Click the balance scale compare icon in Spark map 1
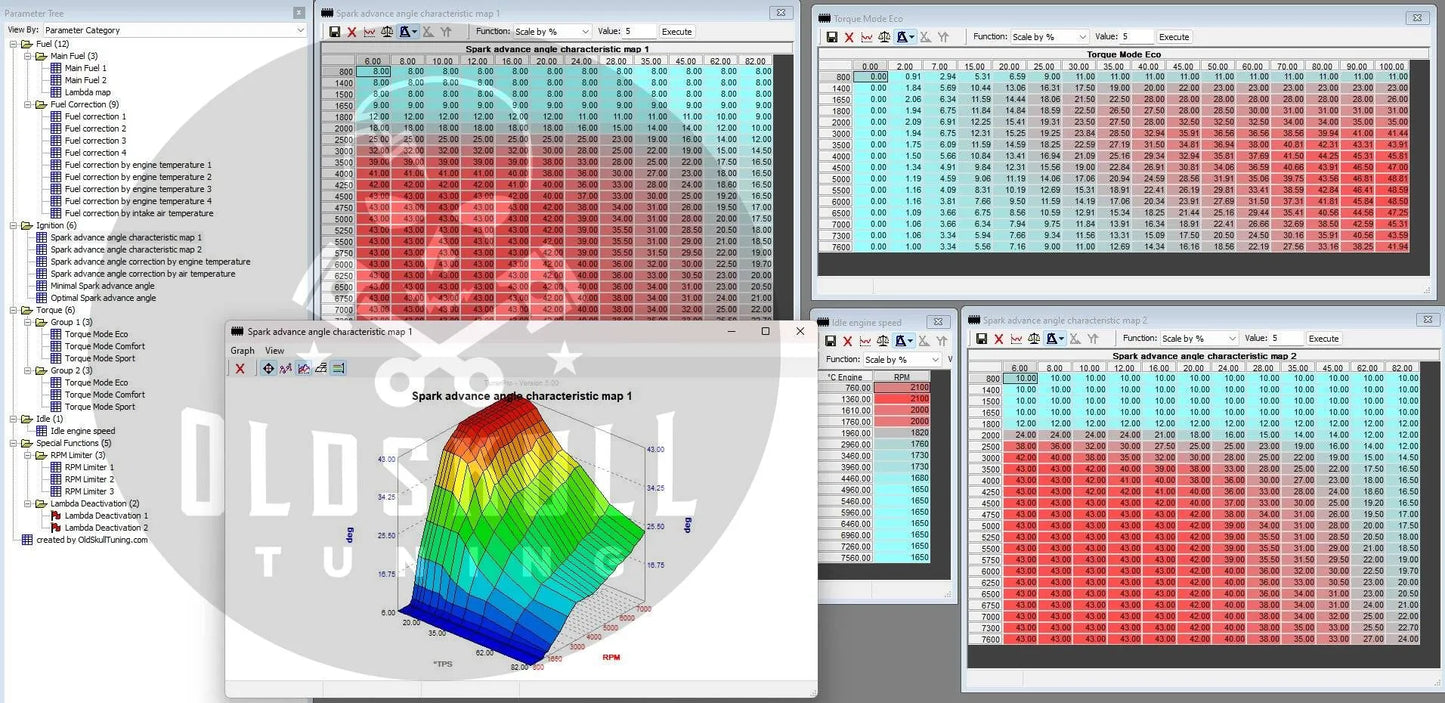Viewport: 1445px width, 703px height. tap(387, 32)
